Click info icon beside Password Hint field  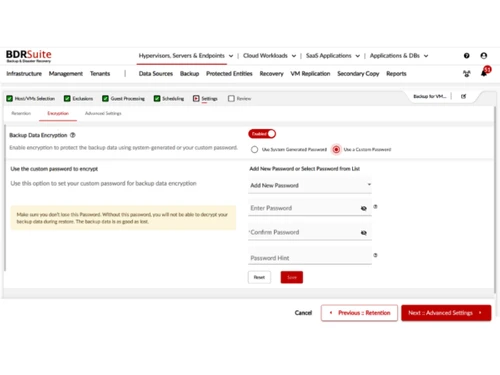375,255
